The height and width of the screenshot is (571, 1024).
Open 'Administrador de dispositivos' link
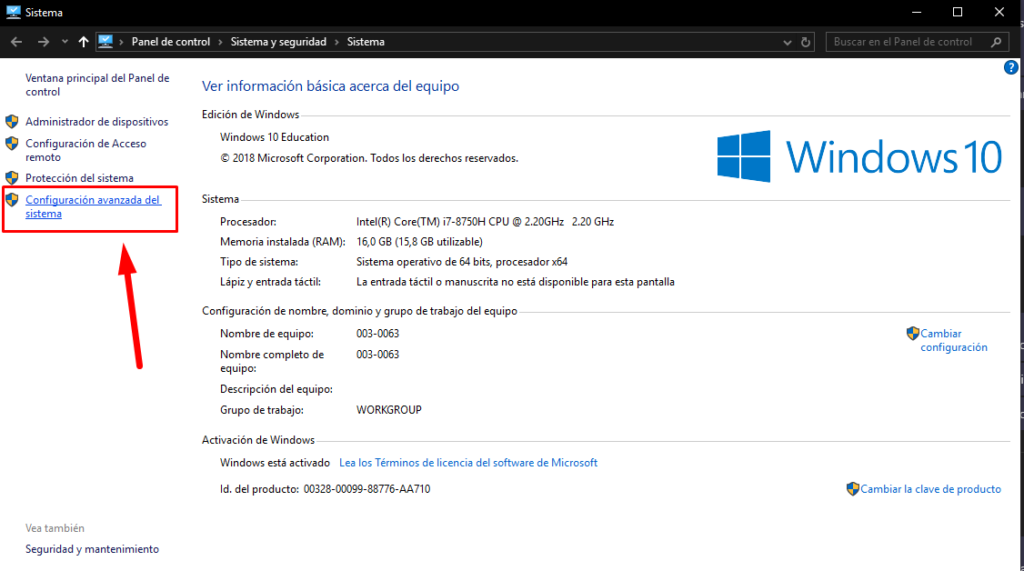pos(97,122)
